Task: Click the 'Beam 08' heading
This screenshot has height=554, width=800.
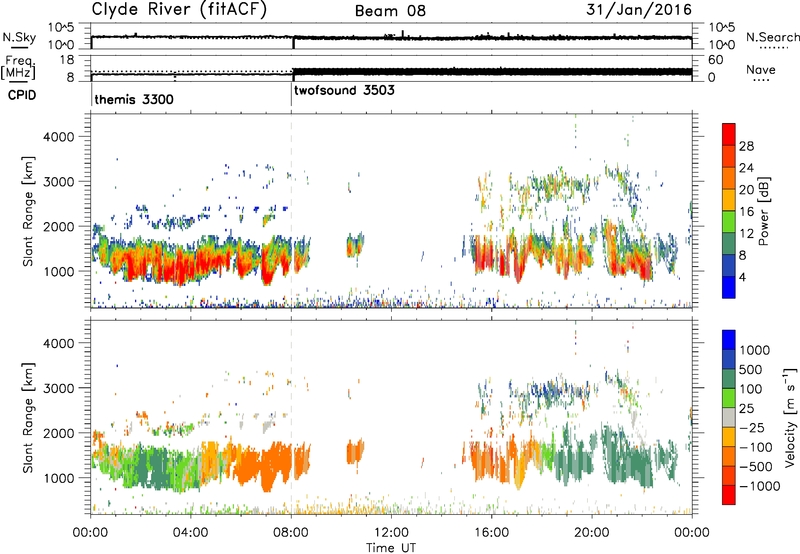Action: coord(390,11)
